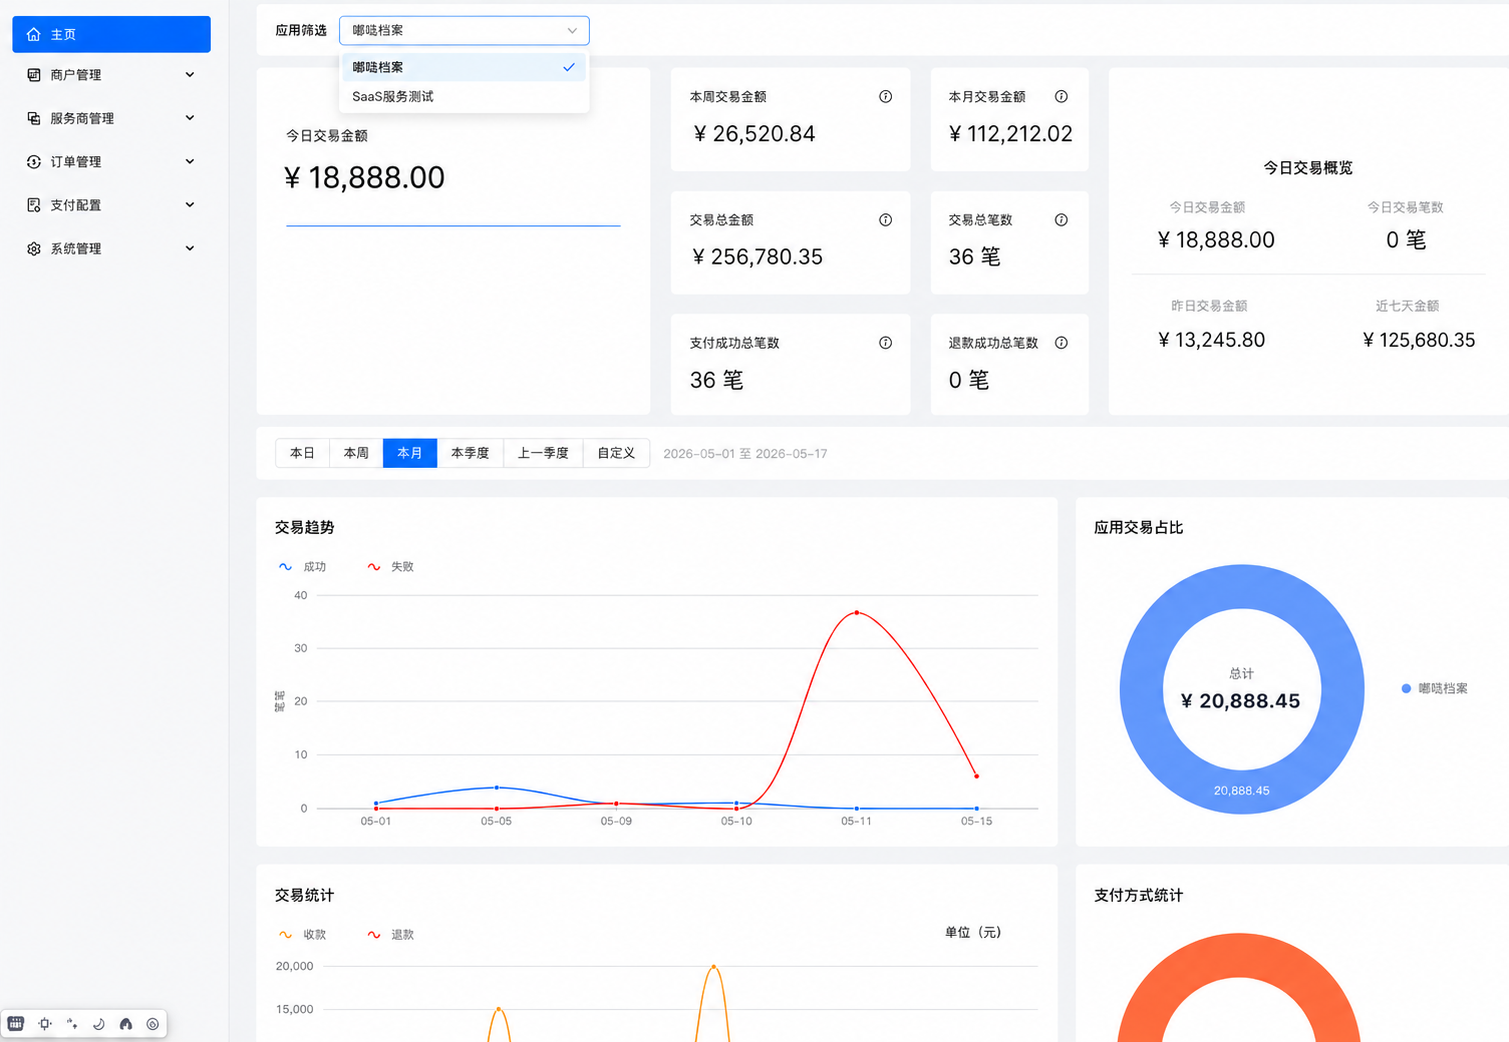
Task: Click the info icon on 交易总金额
Action: [885, 220]
